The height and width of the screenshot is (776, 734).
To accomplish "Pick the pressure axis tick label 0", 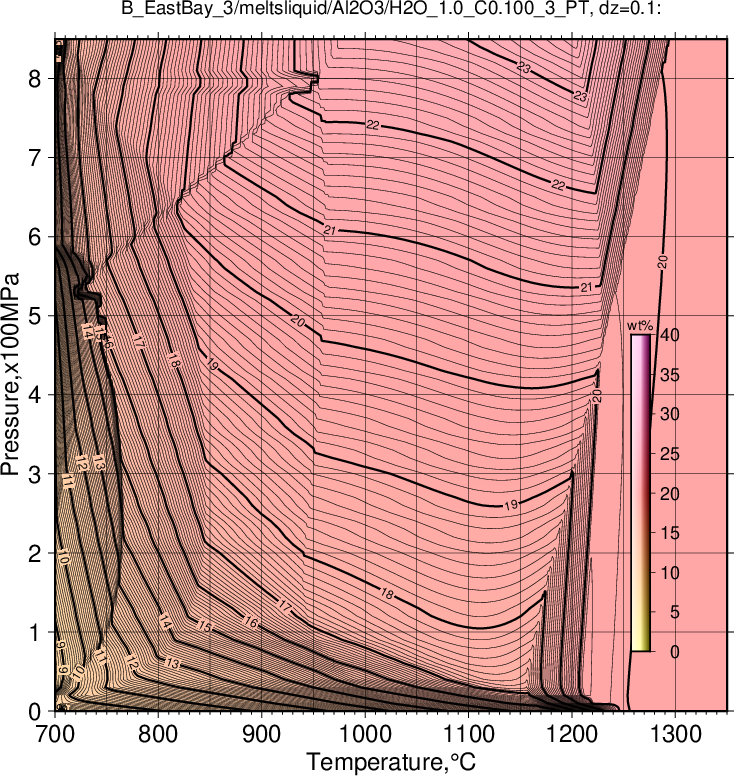I will click(34, 712).
